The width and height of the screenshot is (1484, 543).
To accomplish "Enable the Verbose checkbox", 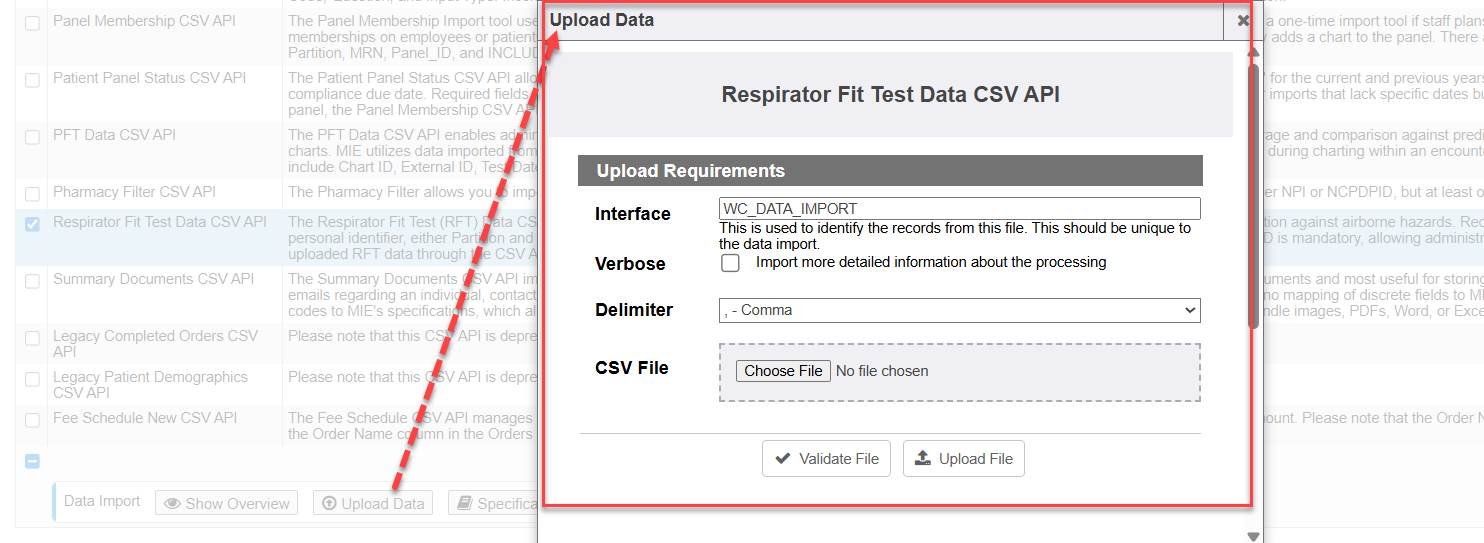I will 731,263.
